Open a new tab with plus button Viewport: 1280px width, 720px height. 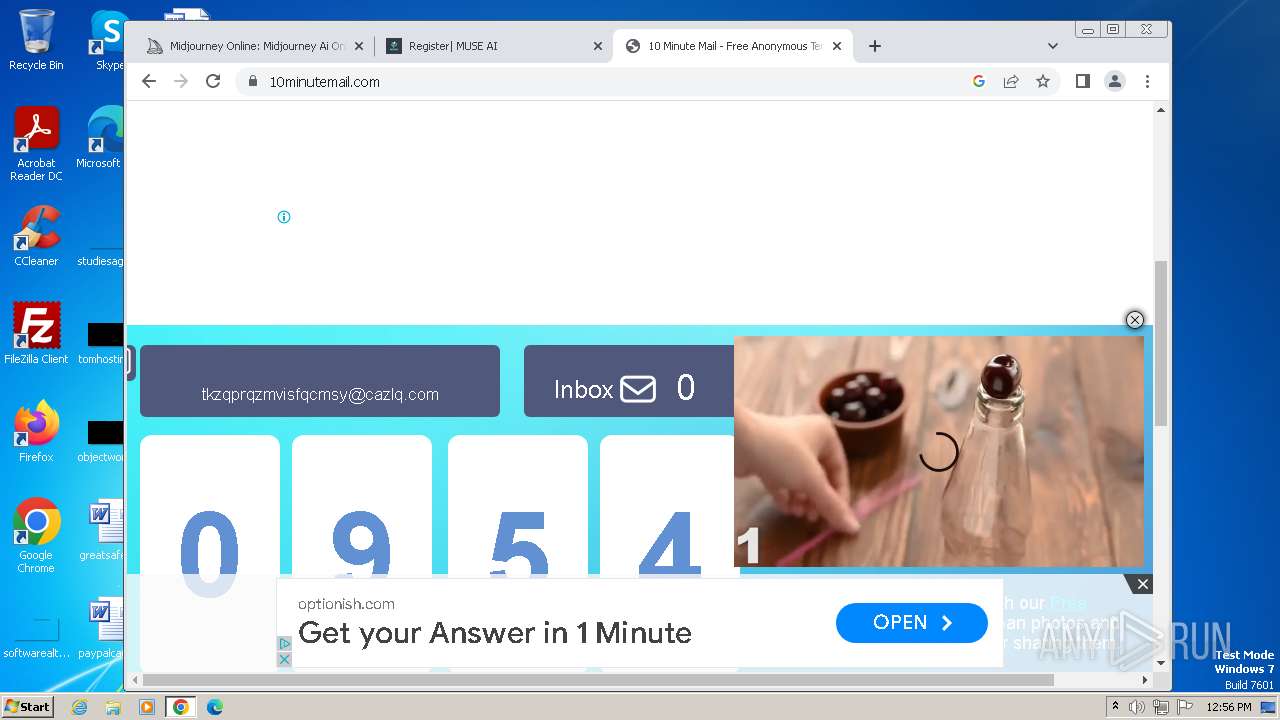click(x=875, y=46)
